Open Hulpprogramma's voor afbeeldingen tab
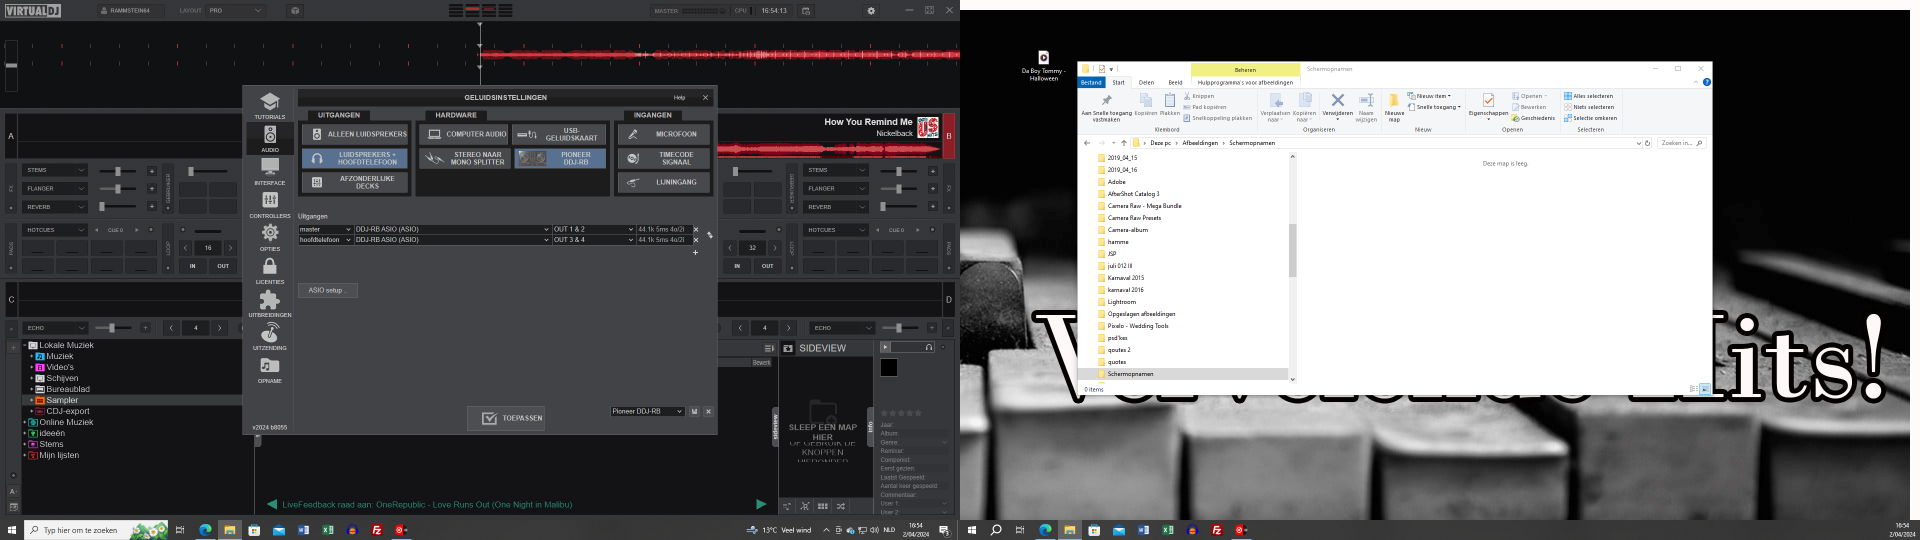Image resolution: width=1920 pixels, height=540 pixels. (x=1245, y=83)
